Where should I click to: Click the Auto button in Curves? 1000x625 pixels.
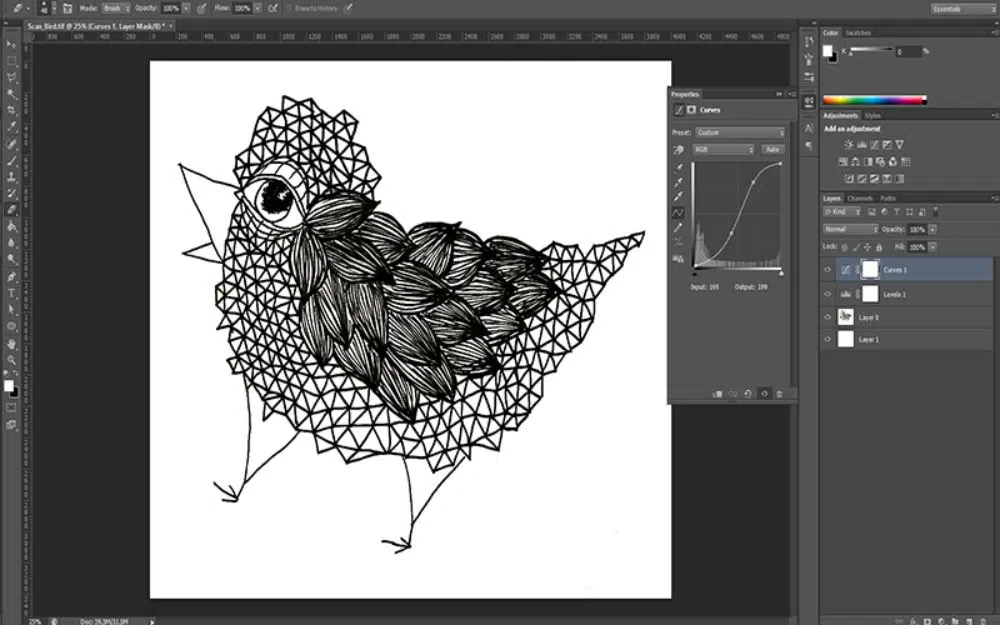coord(772,149)
